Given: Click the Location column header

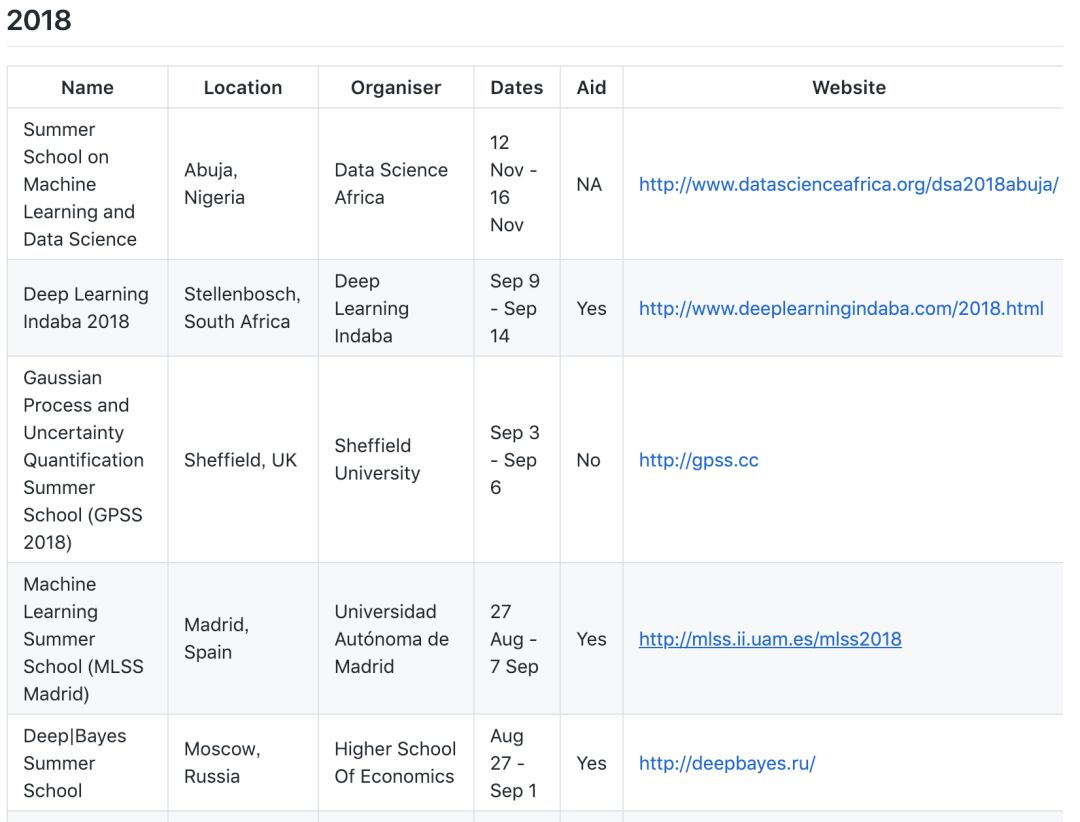Looking at the screenshot, I should pos(243,88).
